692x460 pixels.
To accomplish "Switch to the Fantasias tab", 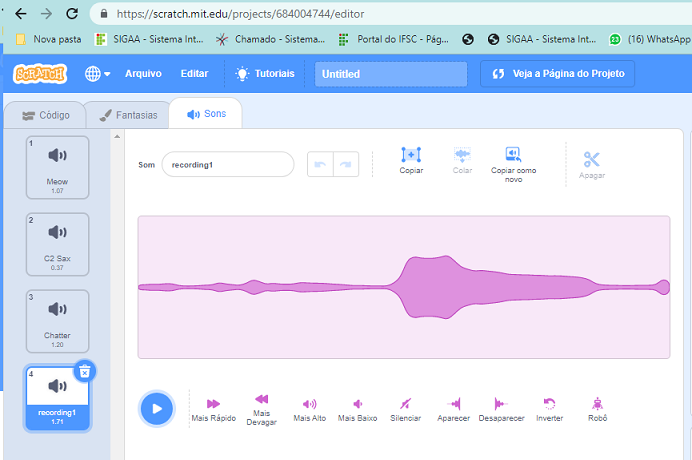I will (128, 115).
